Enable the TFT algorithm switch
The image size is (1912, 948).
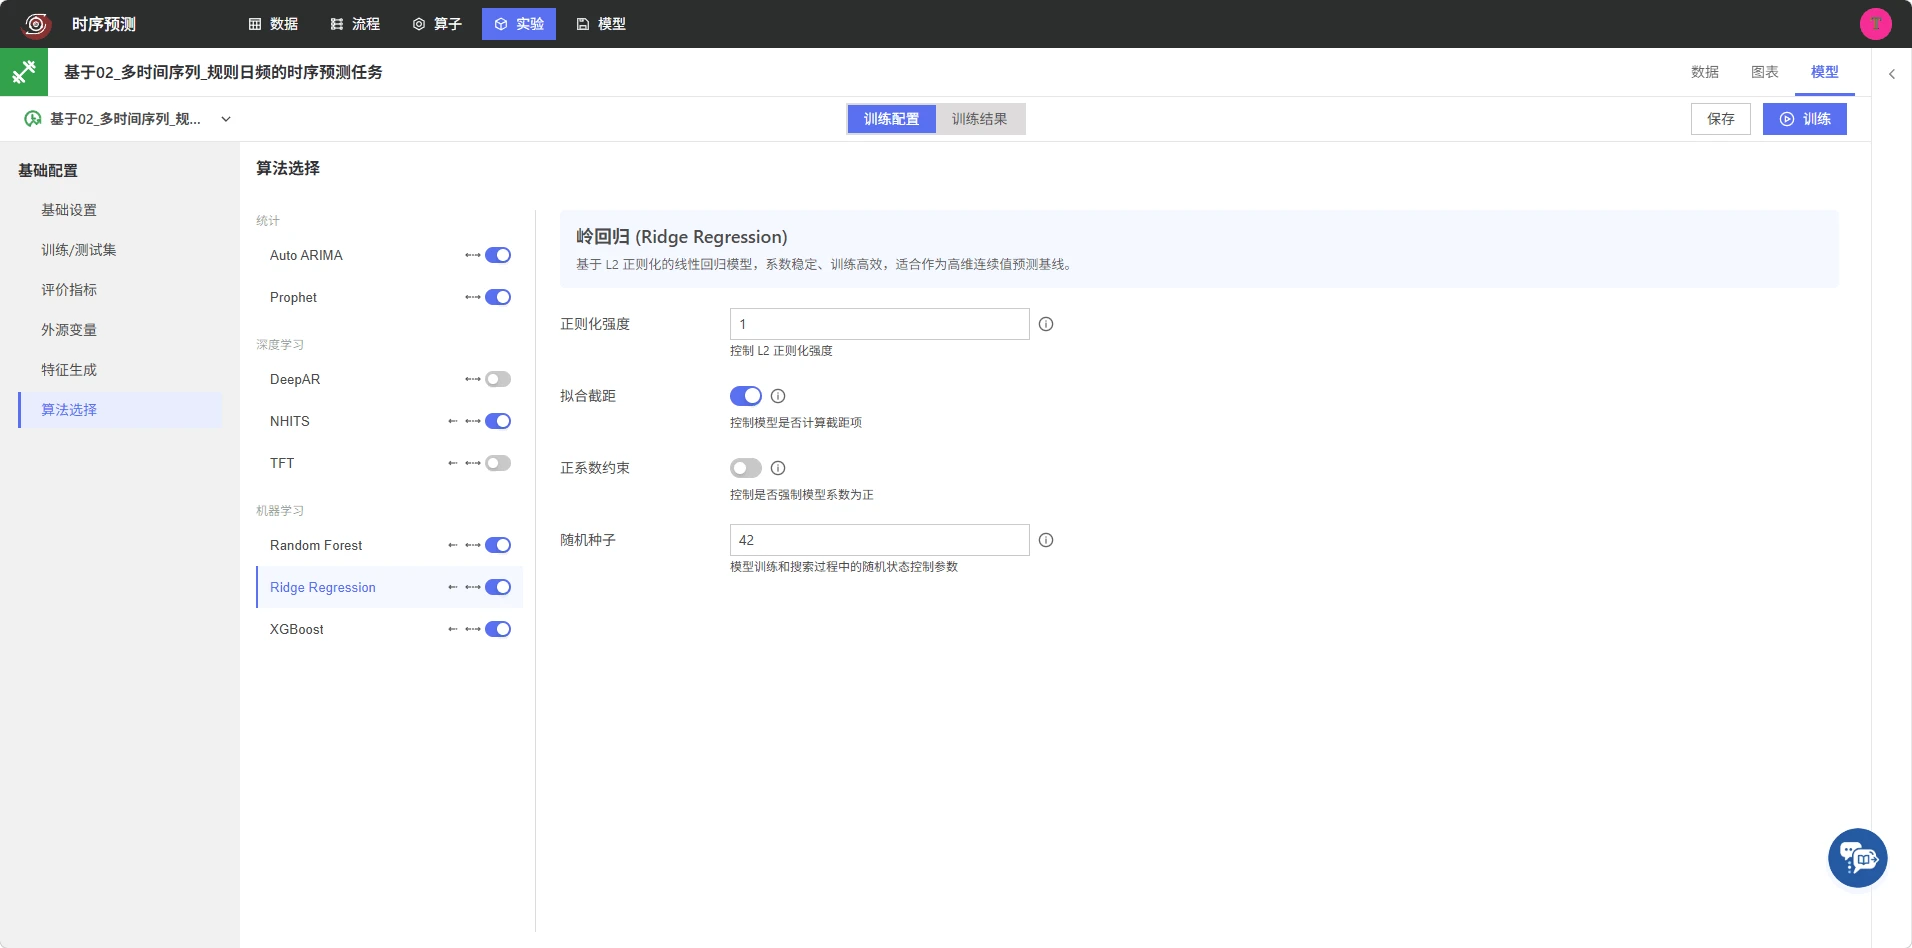tap(498, 463)
